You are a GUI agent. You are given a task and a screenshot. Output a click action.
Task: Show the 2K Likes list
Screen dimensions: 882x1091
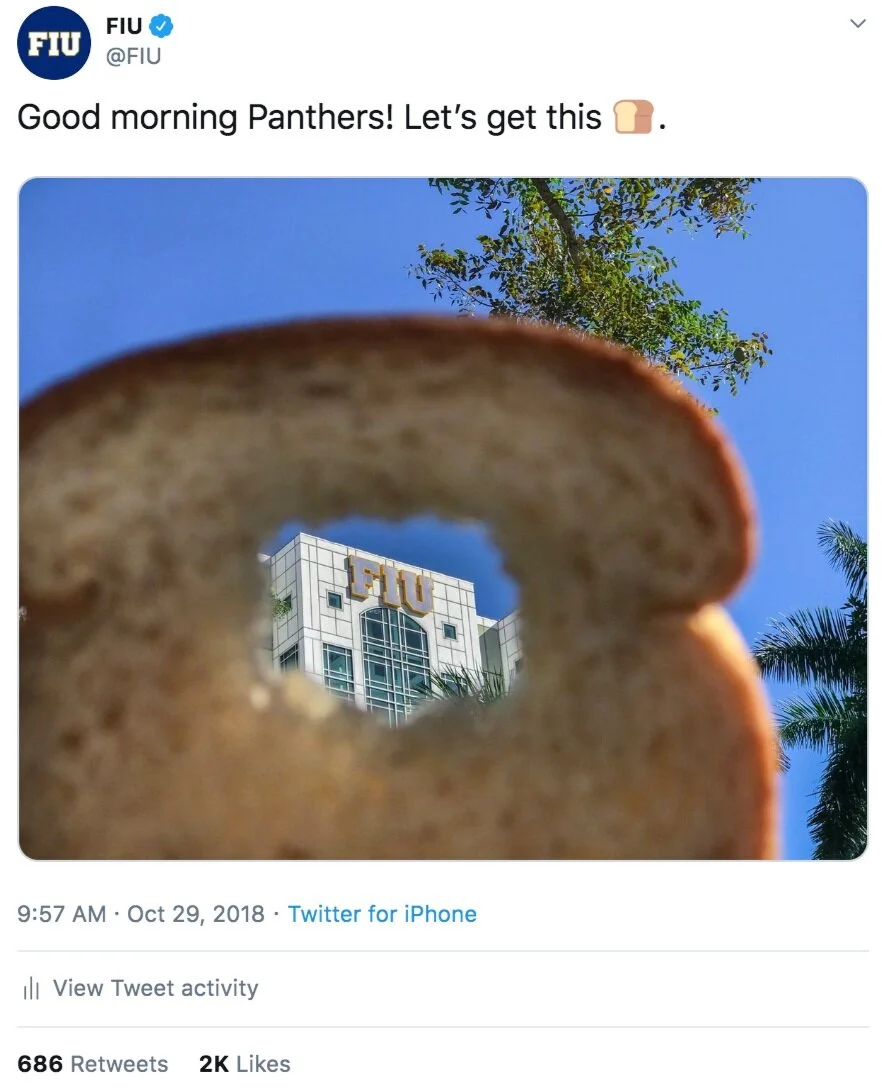(x=245, y=1063)
